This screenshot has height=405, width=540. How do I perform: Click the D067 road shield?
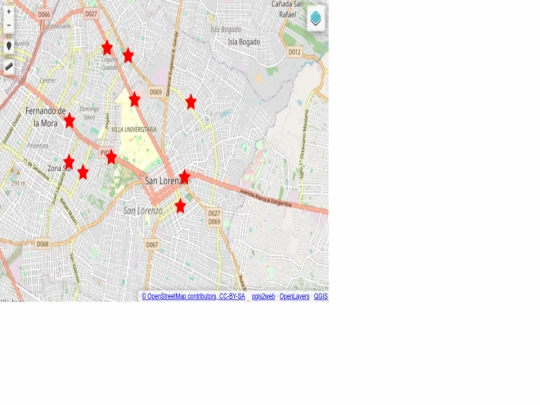(x=152, y=245)
